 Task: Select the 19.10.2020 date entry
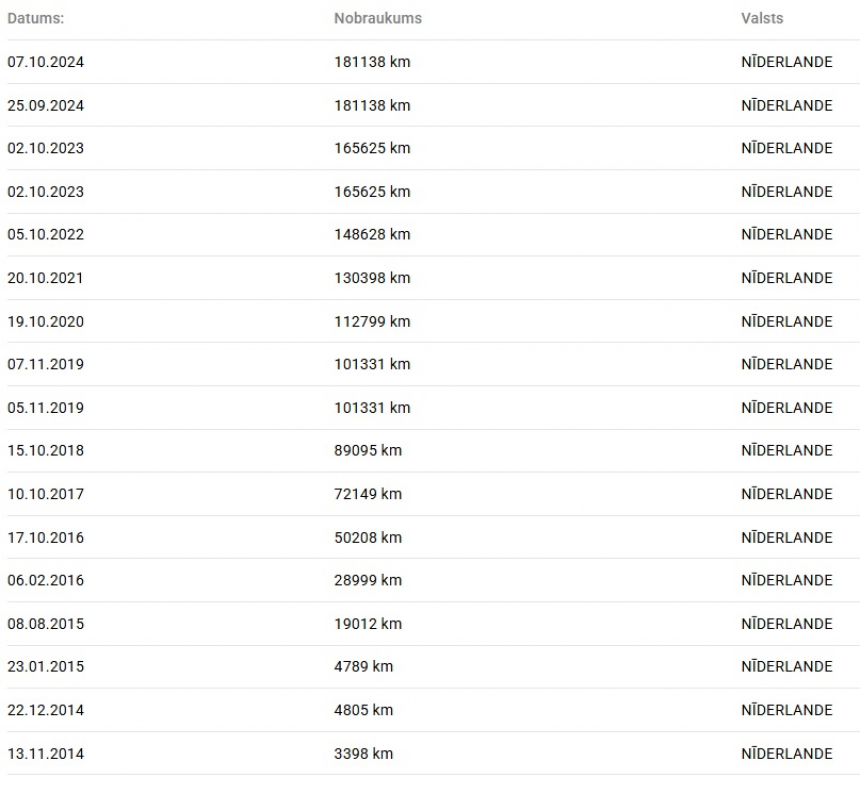pos(46,321)
